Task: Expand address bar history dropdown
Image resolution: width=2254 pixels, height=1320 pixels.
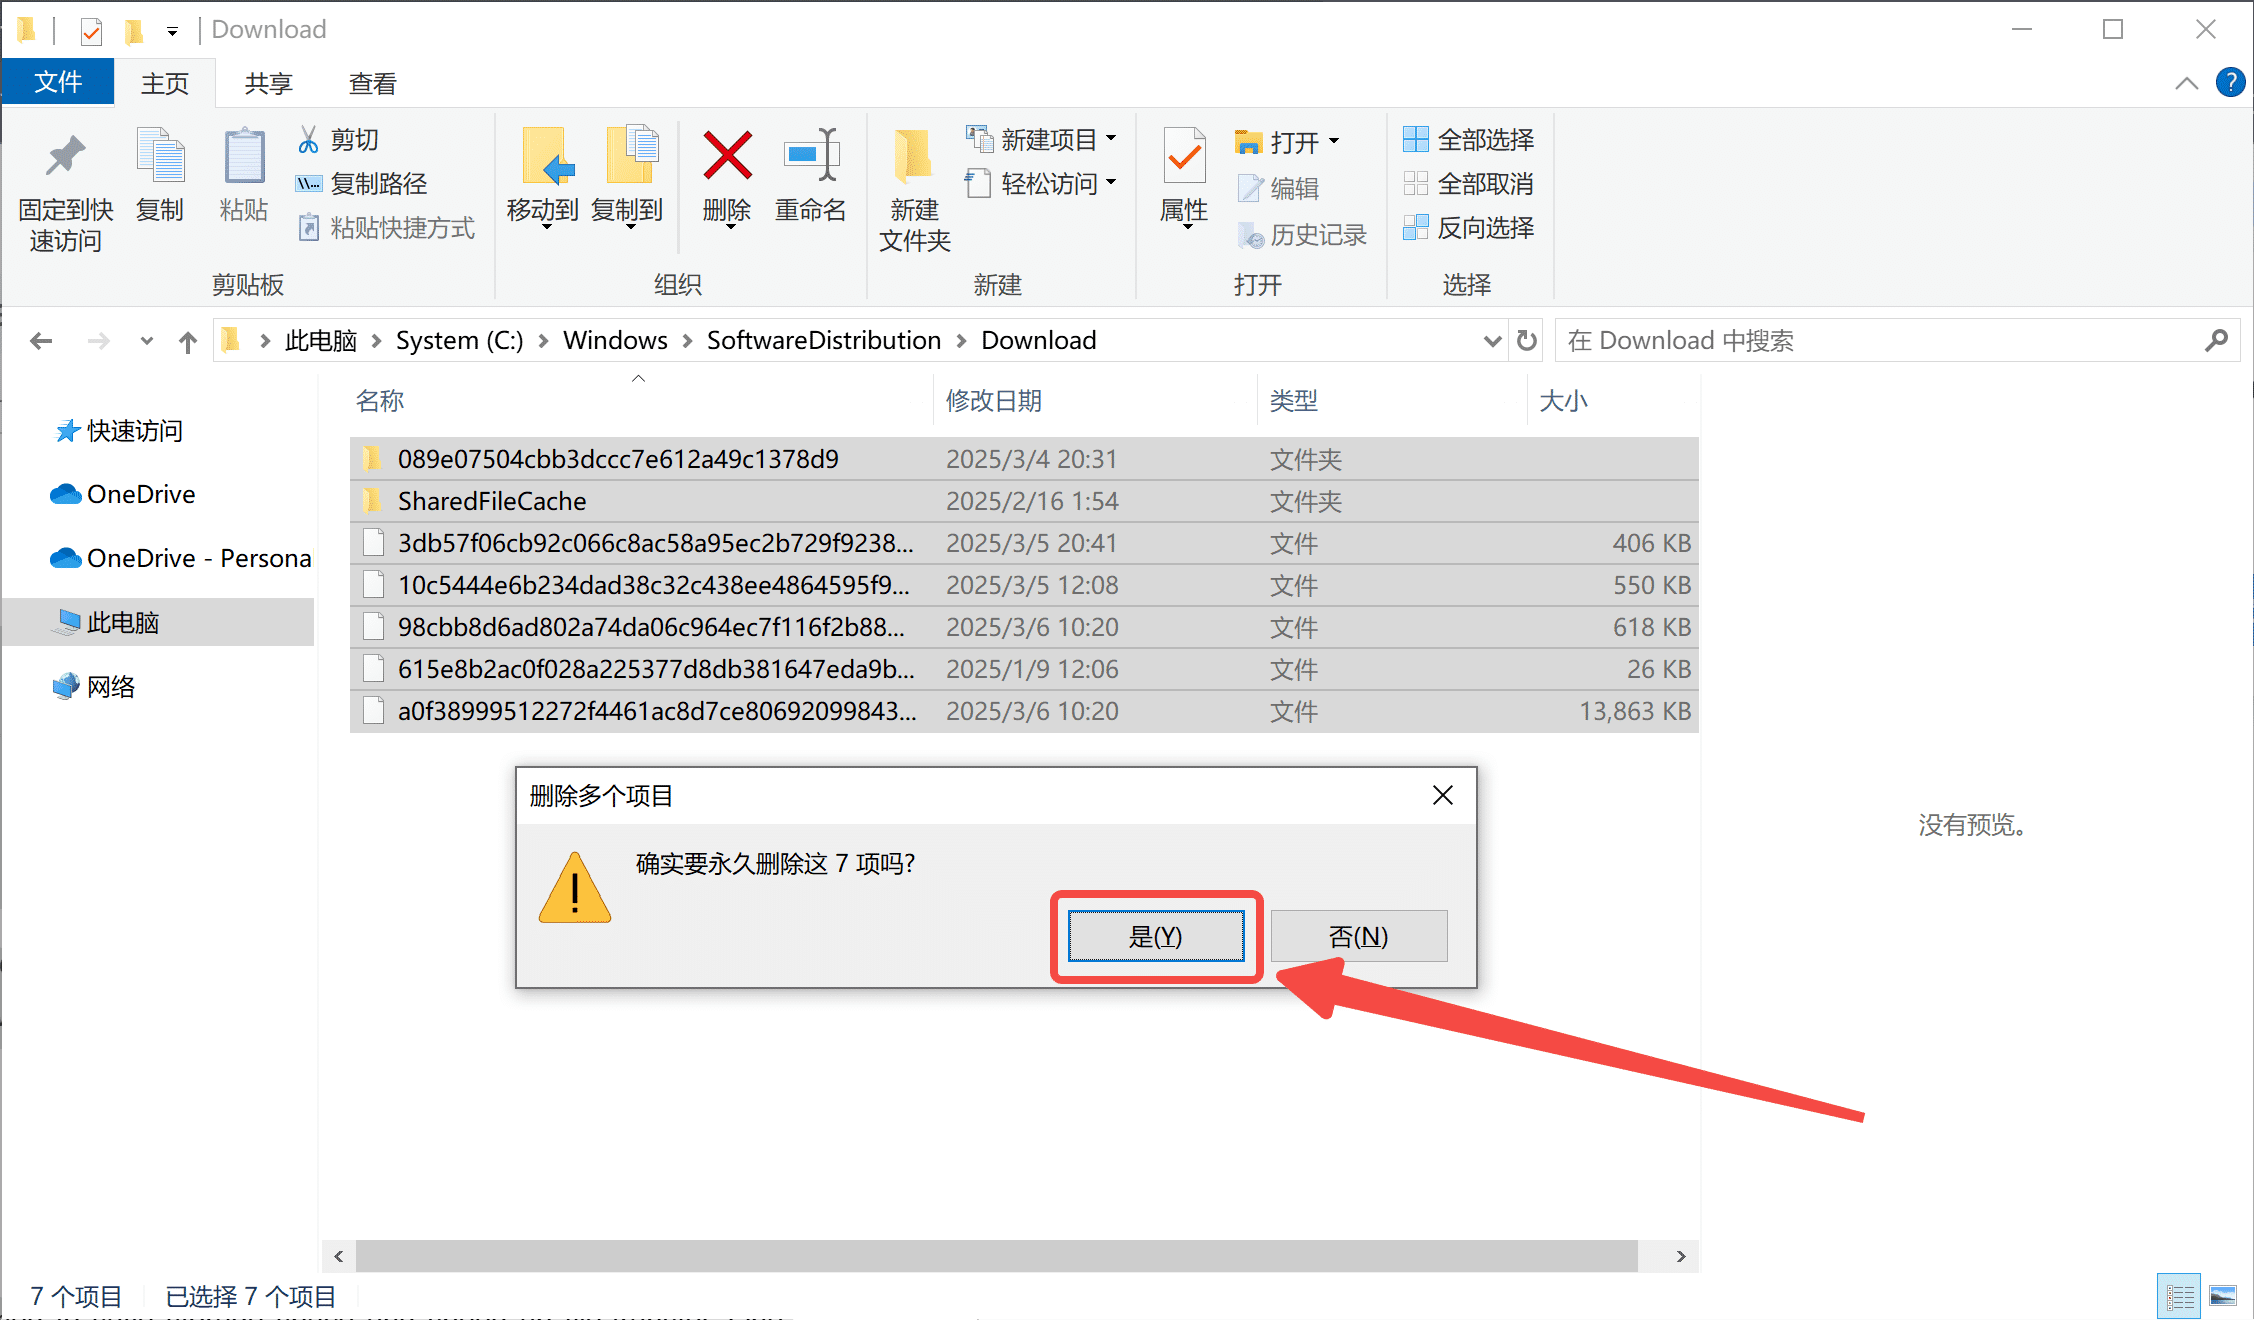Action: 1492,341
